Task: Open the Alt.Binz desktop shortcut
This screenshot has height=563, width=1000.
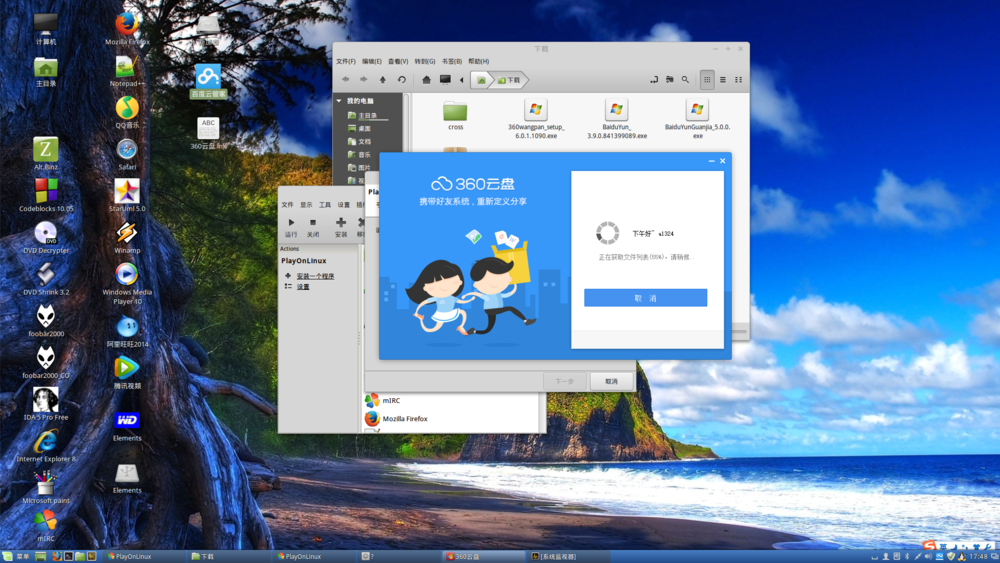Action: tap(46, 154)
